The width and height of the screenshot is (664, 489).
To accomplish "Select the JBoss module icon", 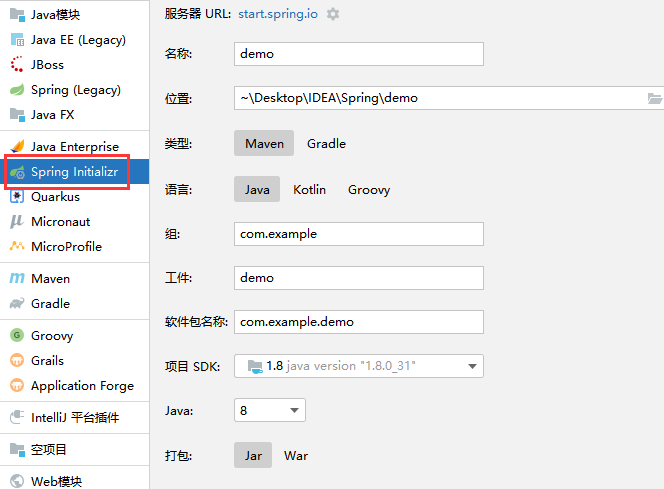I will [x=17, y=65].
